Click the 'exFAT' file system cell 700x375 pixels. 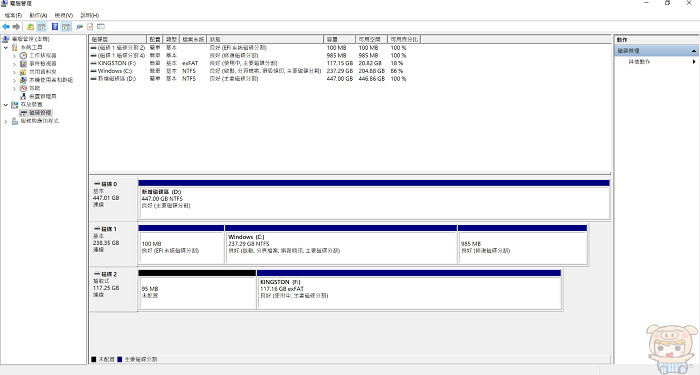coord(190,63)
